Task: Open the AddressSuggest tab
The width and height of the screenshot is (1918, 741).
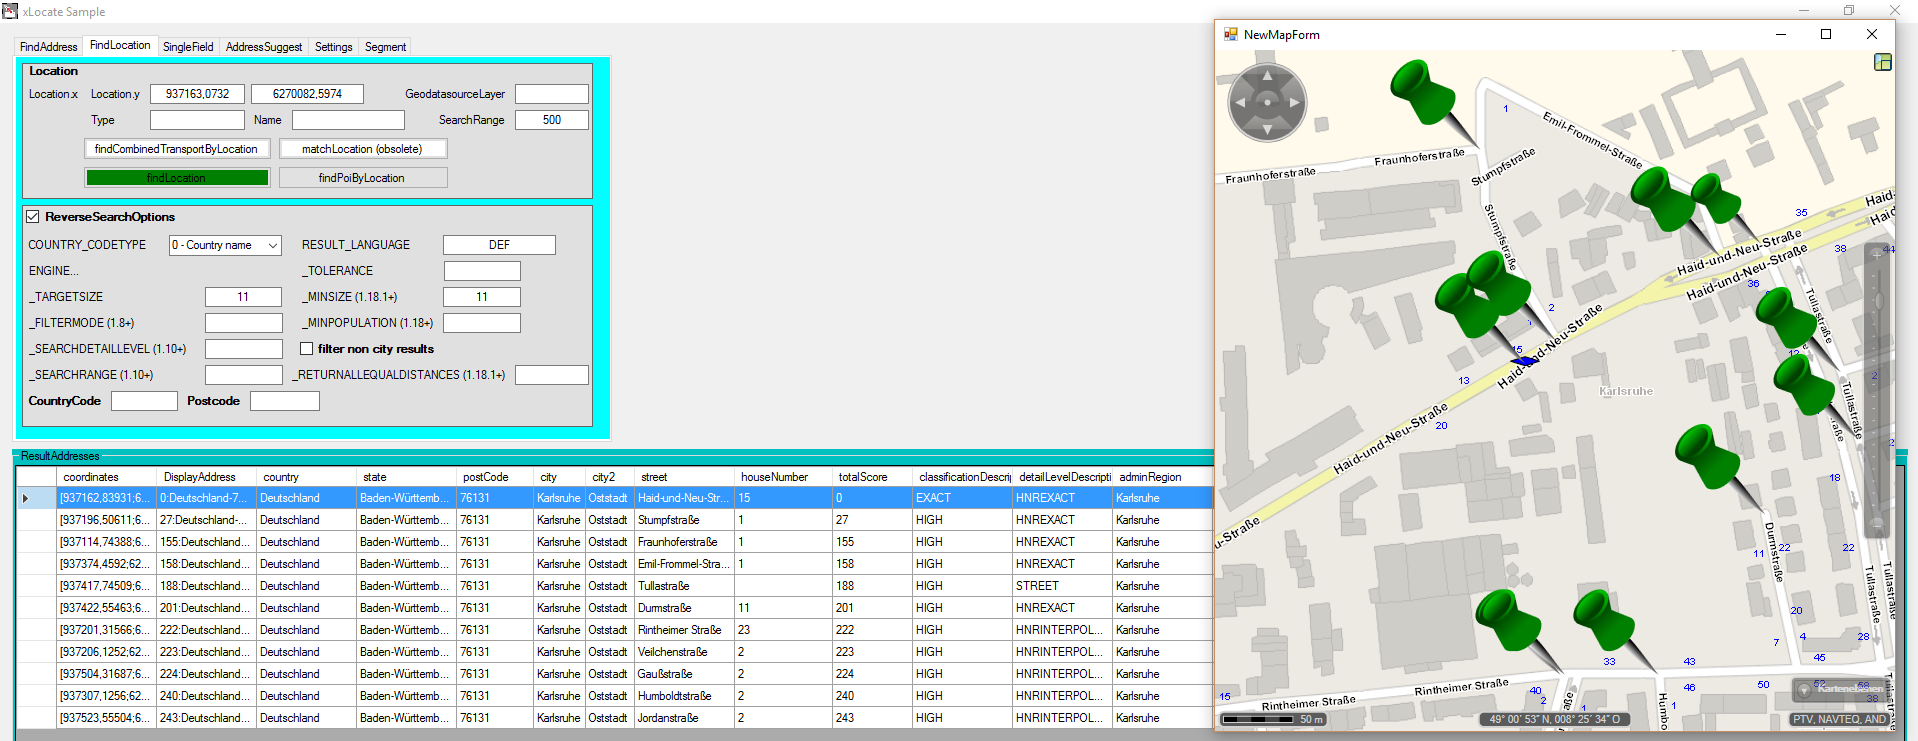Action: pyautogui.click(x=263, y=47)
